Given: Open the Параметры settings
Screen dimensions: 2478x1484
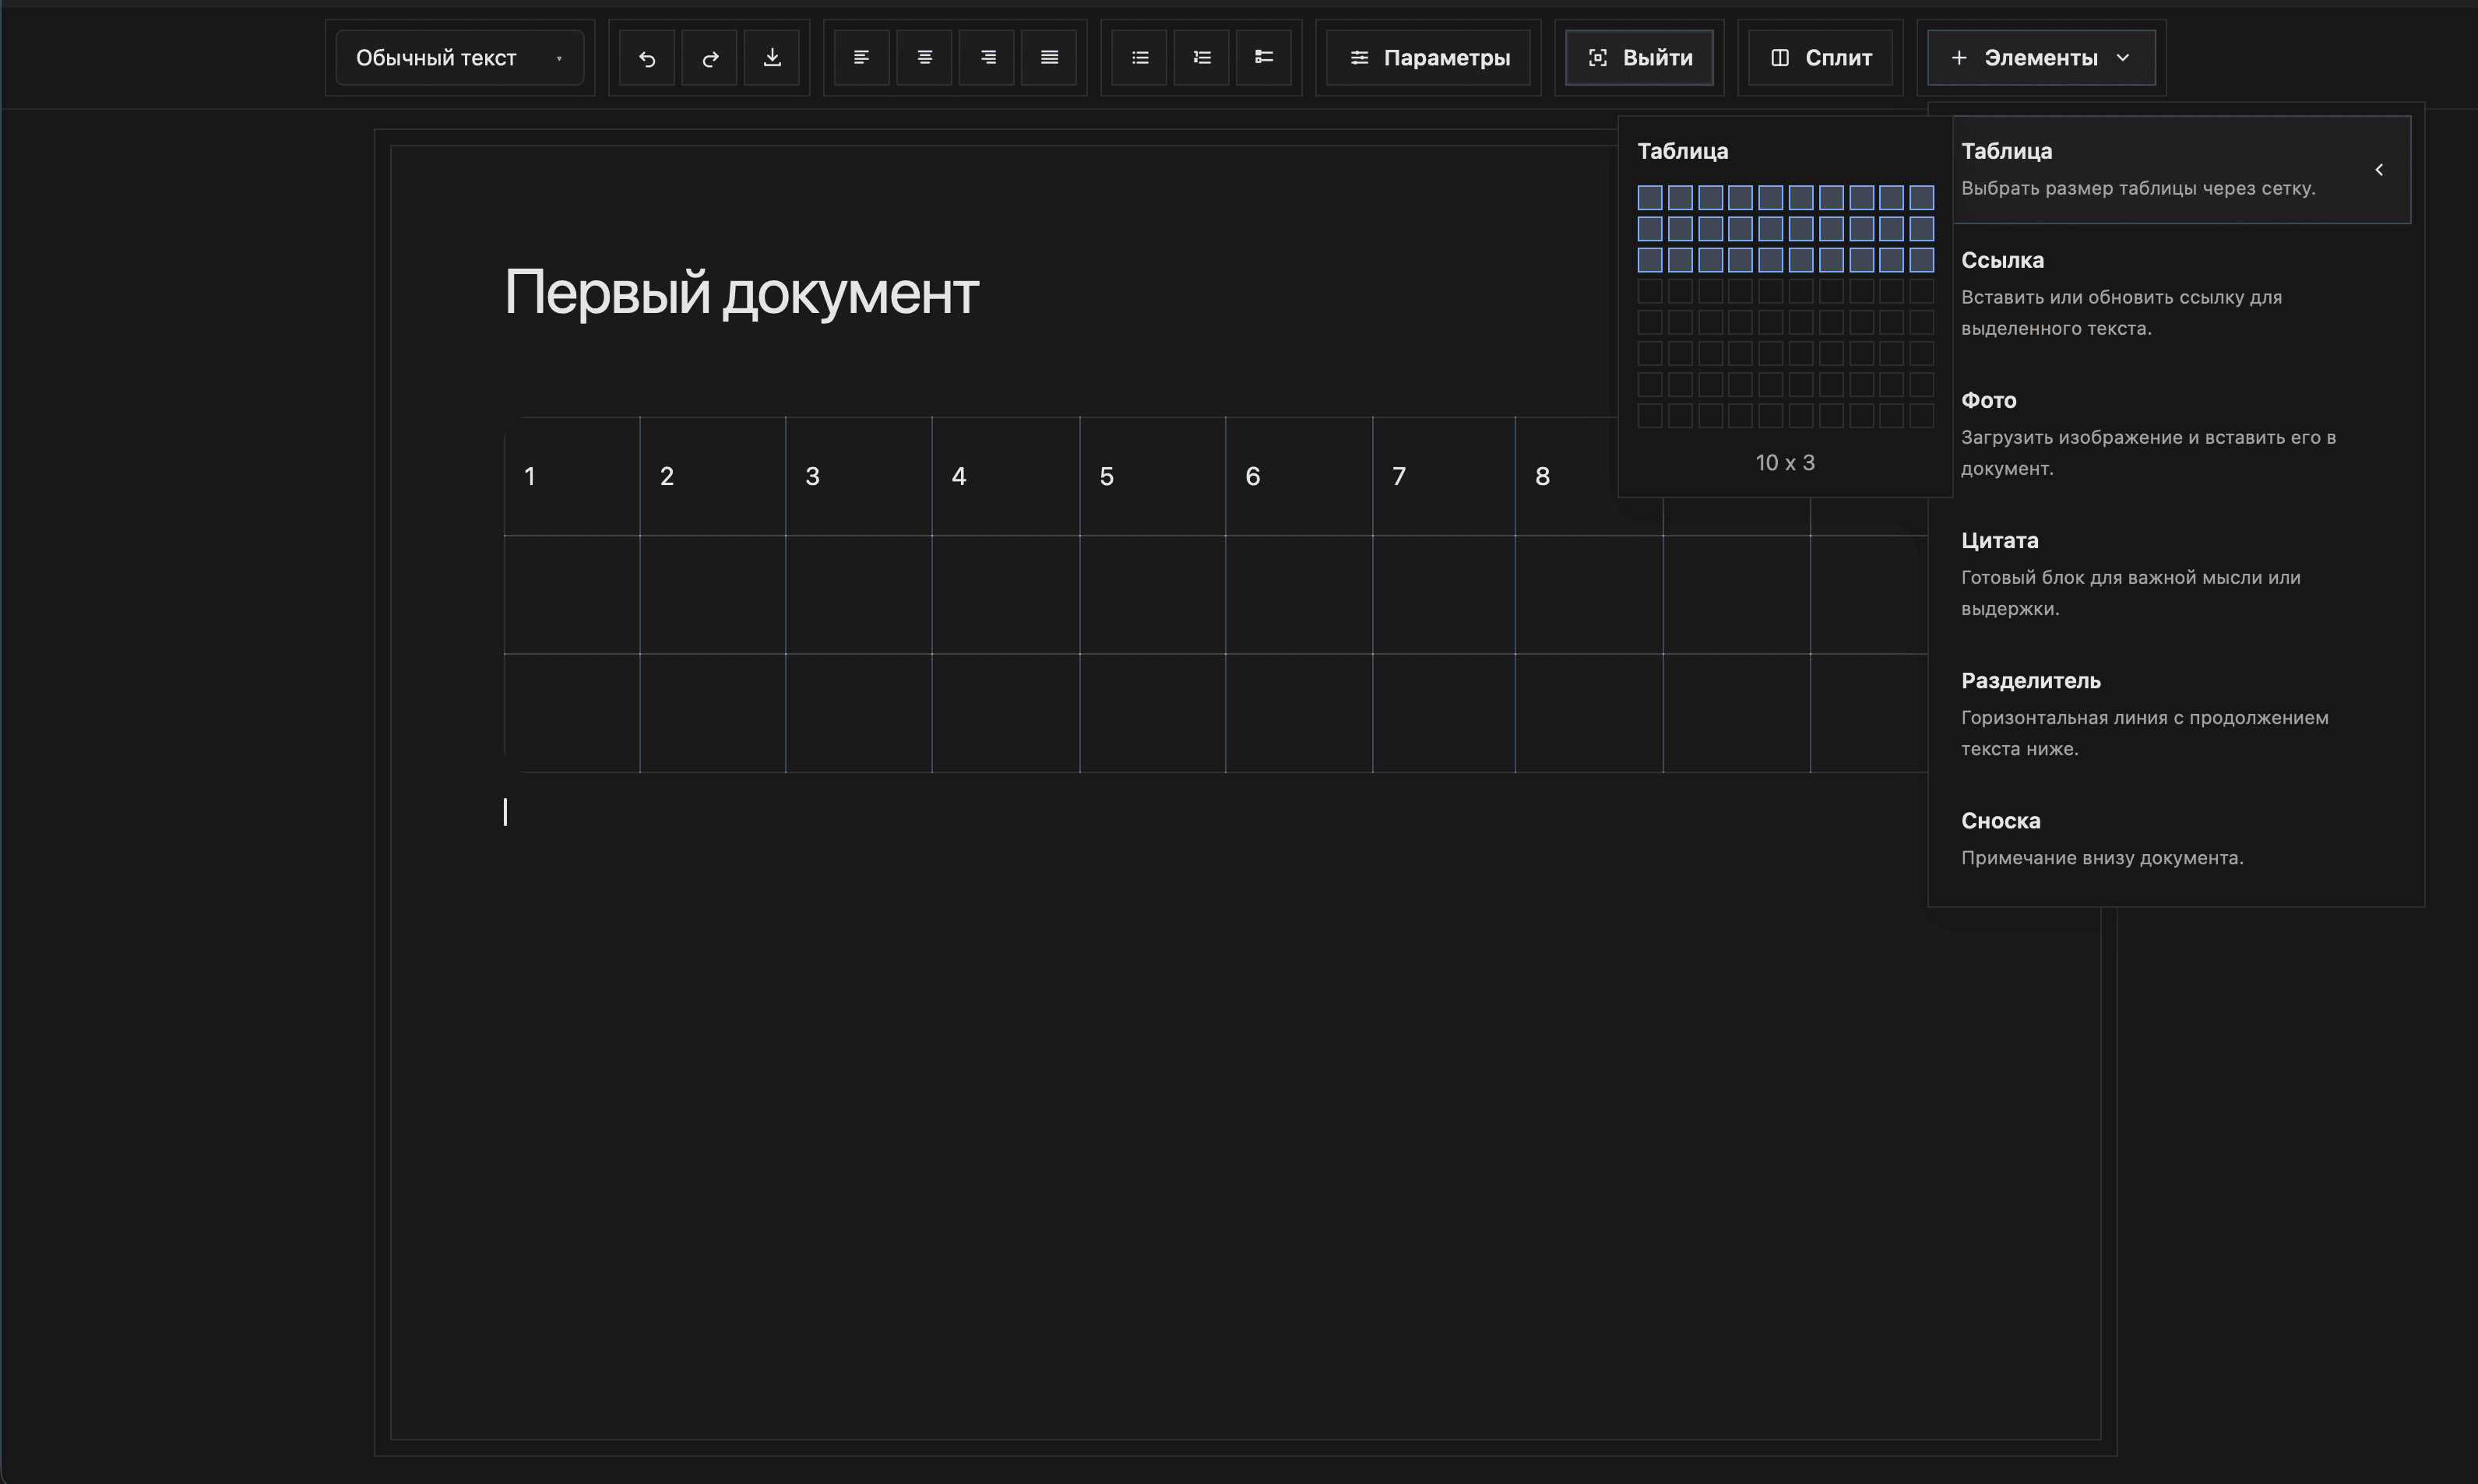Looking at the screenshot, I should (1429, 58).
